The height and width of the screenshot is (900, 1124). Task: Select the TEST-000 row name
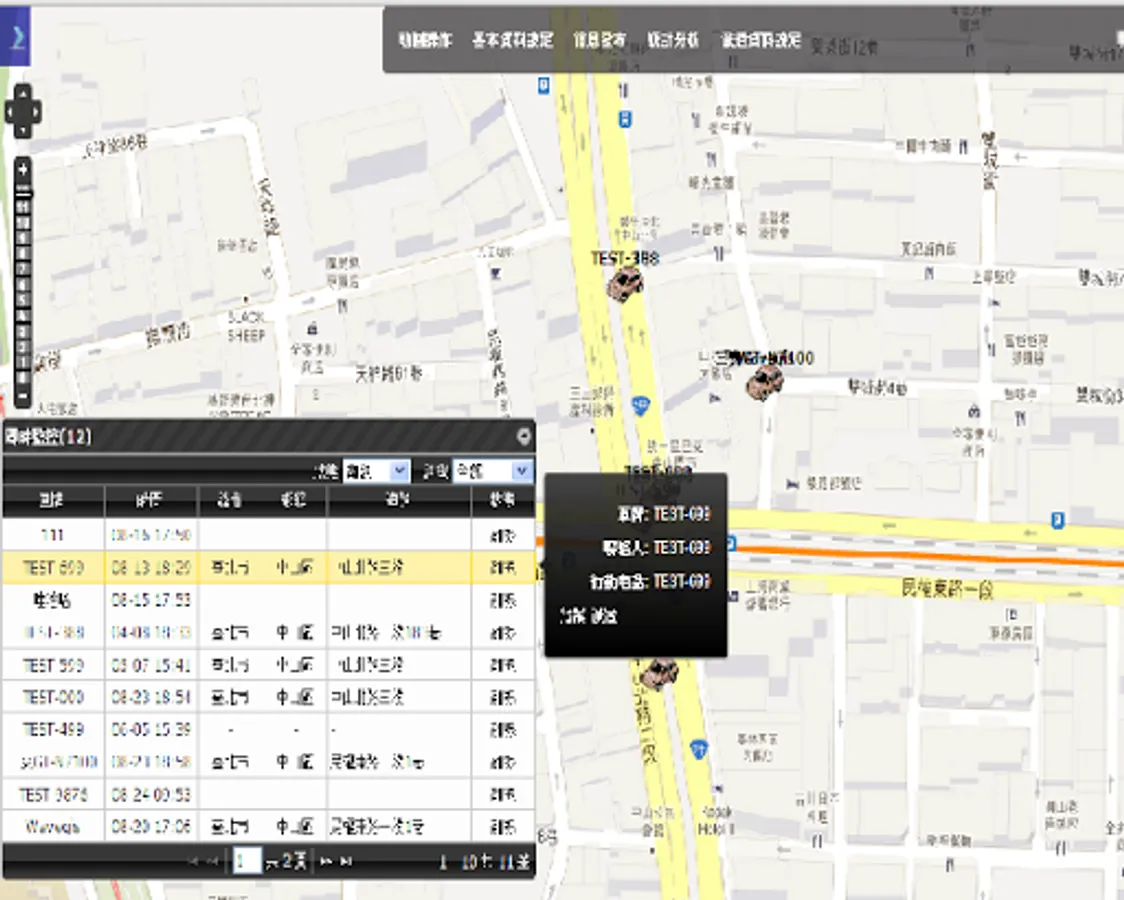pyautogui.click(x=53, y=697)
